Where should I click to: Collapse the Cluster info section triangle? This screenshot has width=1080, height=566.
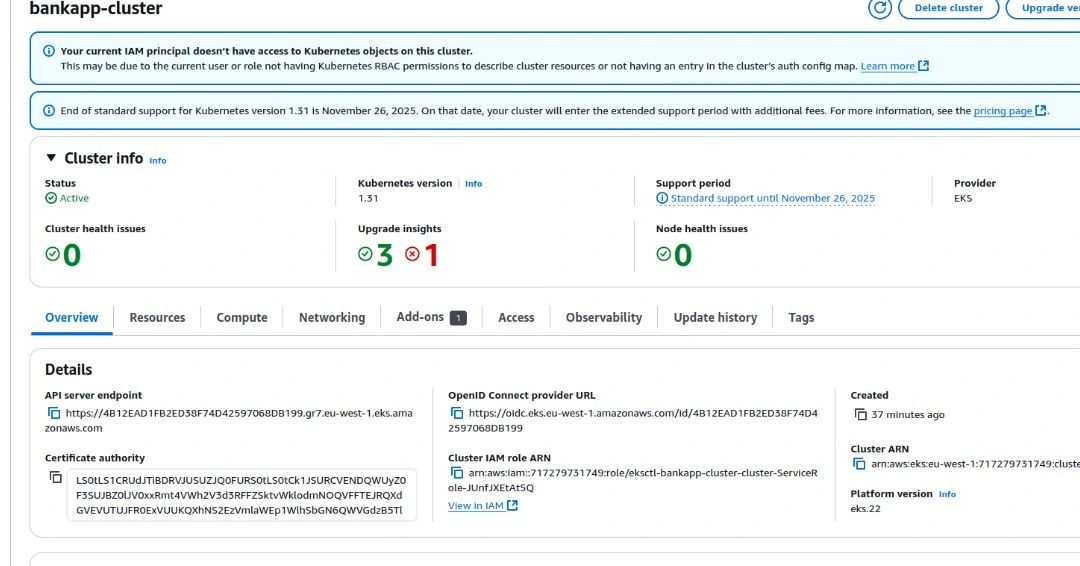(51, 158)
